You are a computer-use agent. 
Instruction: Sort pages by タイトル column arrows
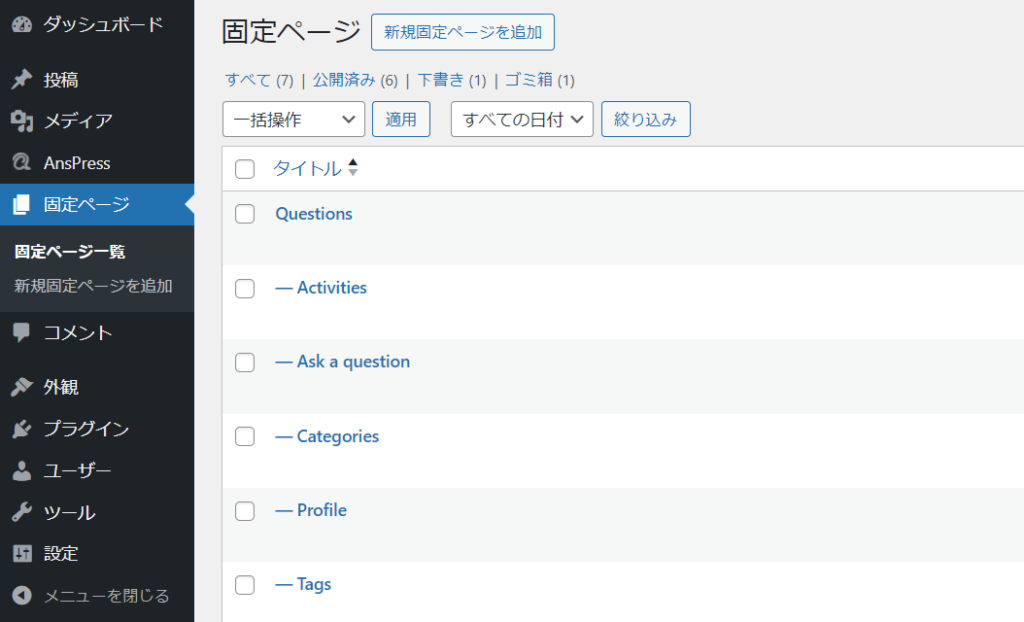pos(352,169)
